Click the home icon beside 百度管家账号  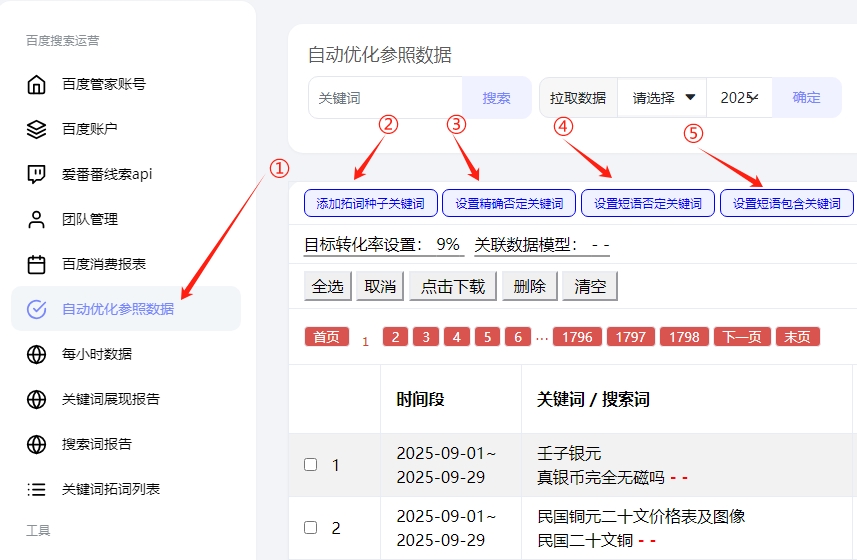click(x=37, y=84)
